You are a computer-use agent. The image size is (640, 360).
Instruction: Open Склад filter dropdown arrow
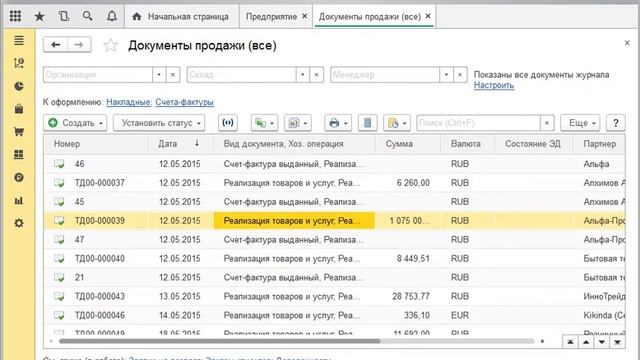[302, 75]
